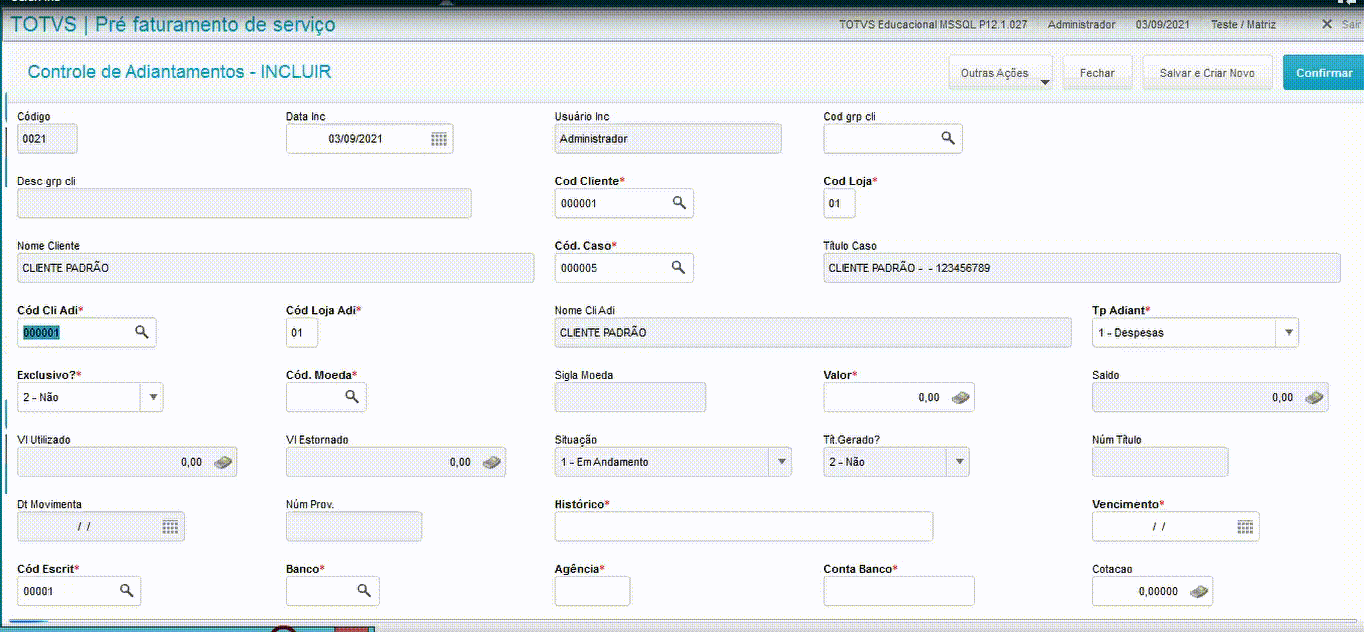Focus the Código field
The height and width of the screenshot is (632, 1364).
[x=47, y=139]
